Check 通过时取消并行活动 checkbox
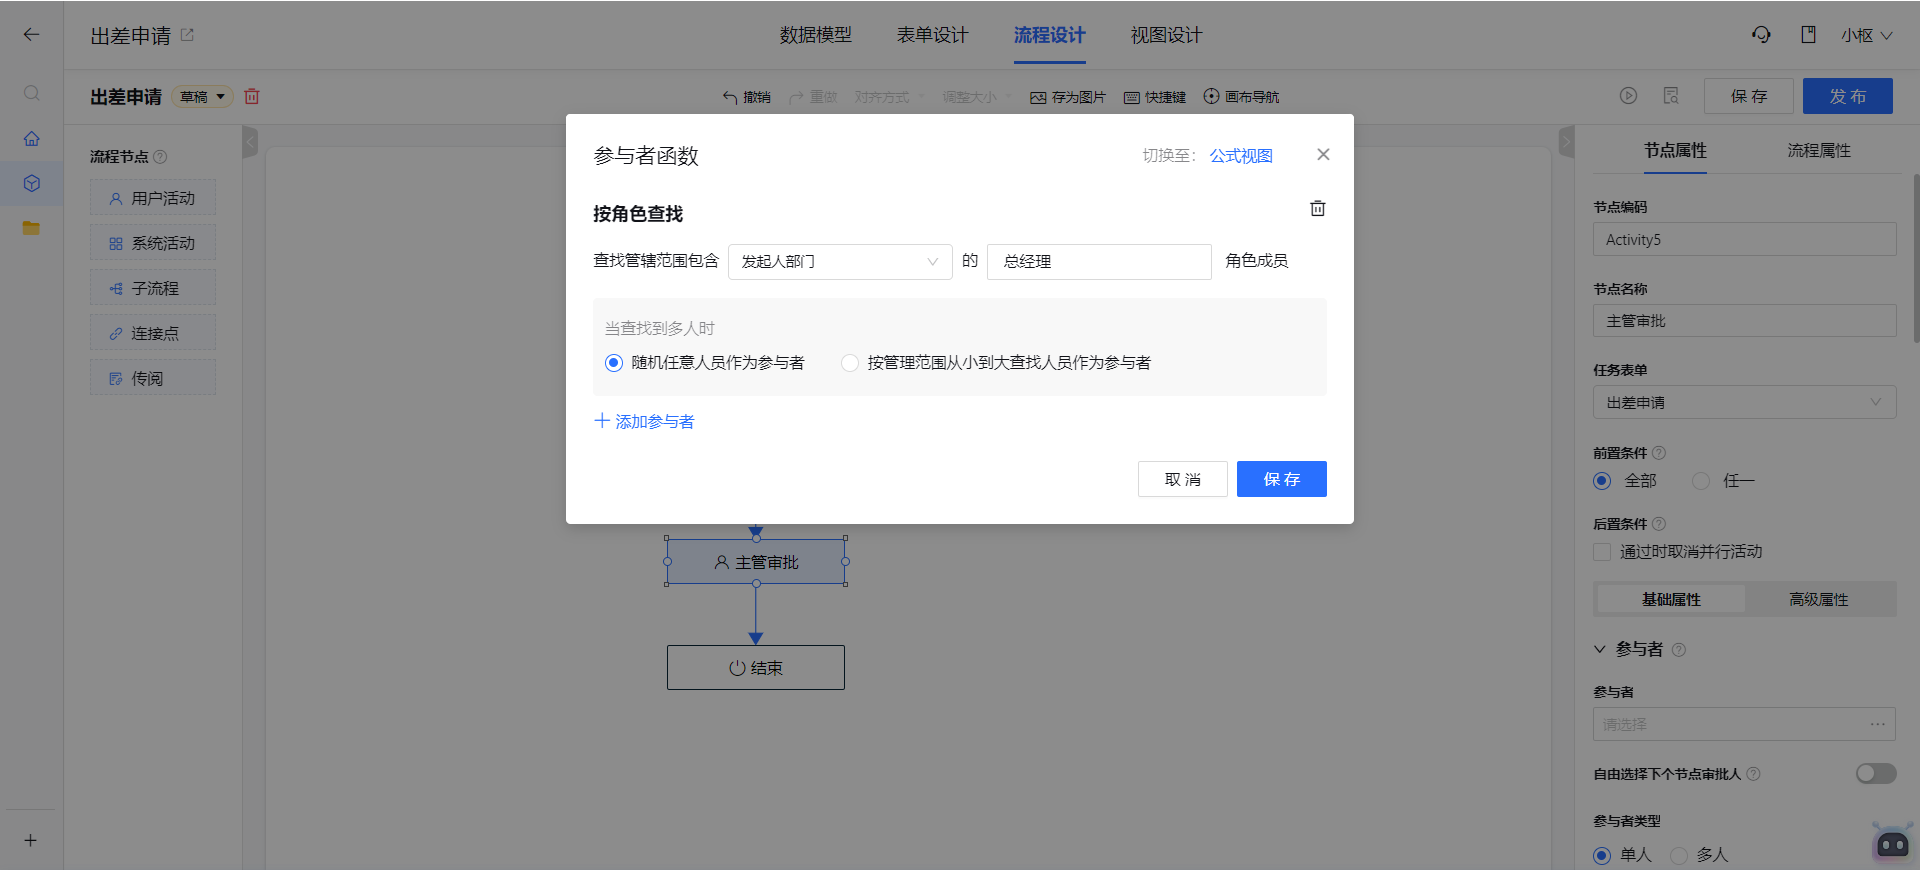 [1602, 552]
